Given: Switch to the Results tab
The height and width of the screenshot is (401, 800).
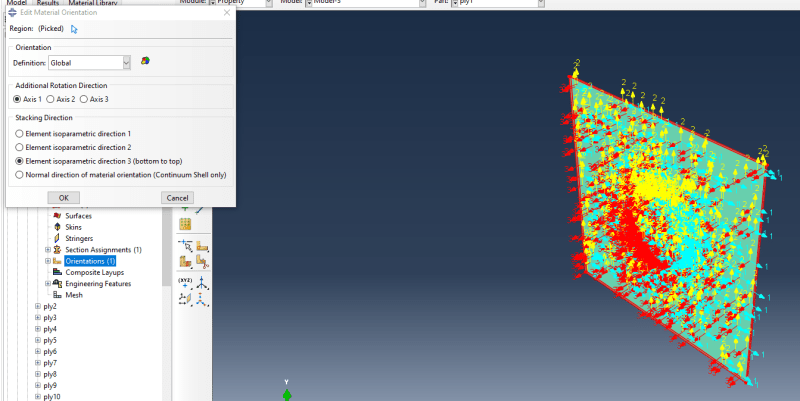Looking at the screenshot, I should (47, 3).
